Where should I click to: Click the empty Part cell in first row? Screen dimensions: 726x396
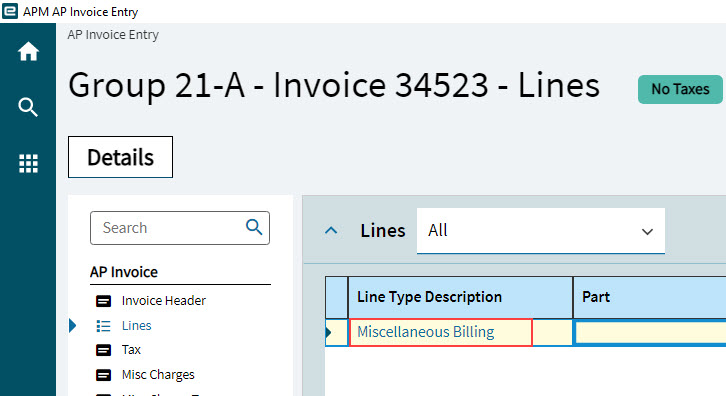point(650,333)
